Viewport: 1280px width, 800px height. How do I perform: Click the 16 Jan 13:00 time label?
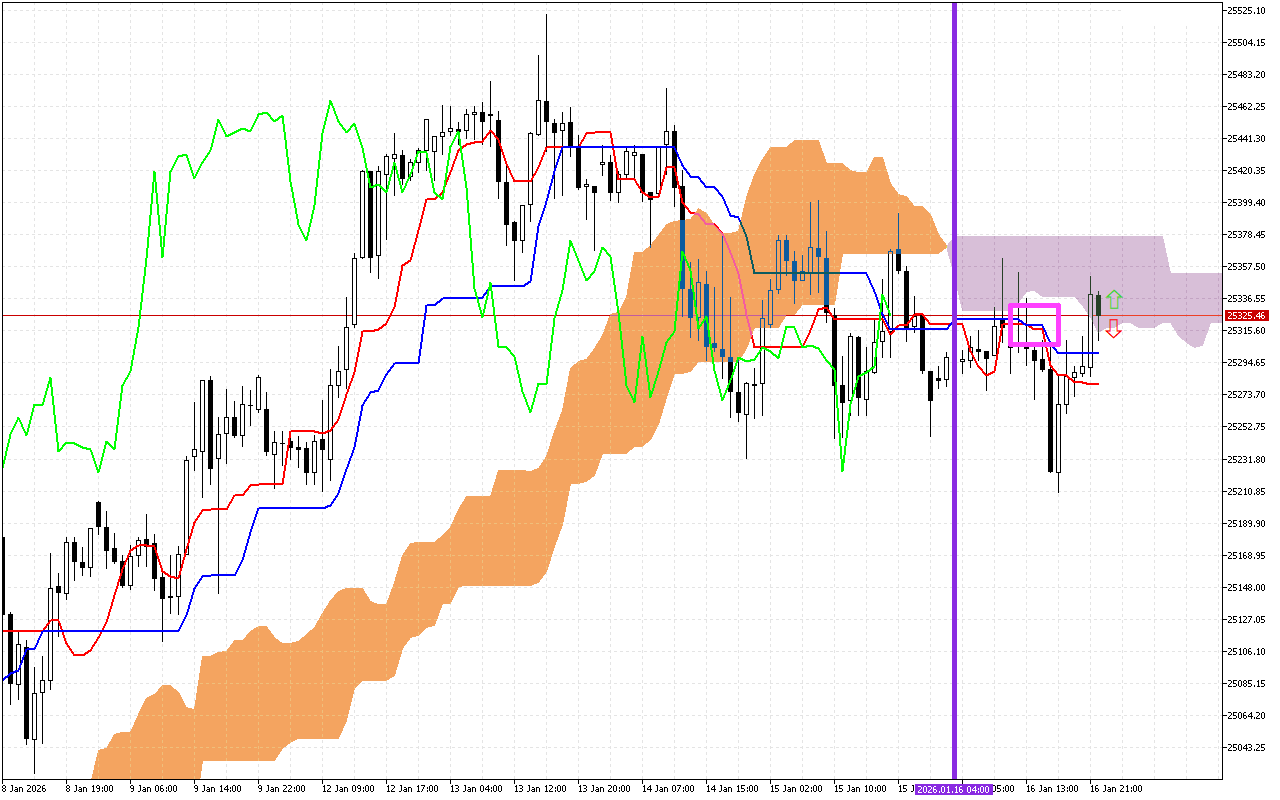click(x=1053, y=789)
